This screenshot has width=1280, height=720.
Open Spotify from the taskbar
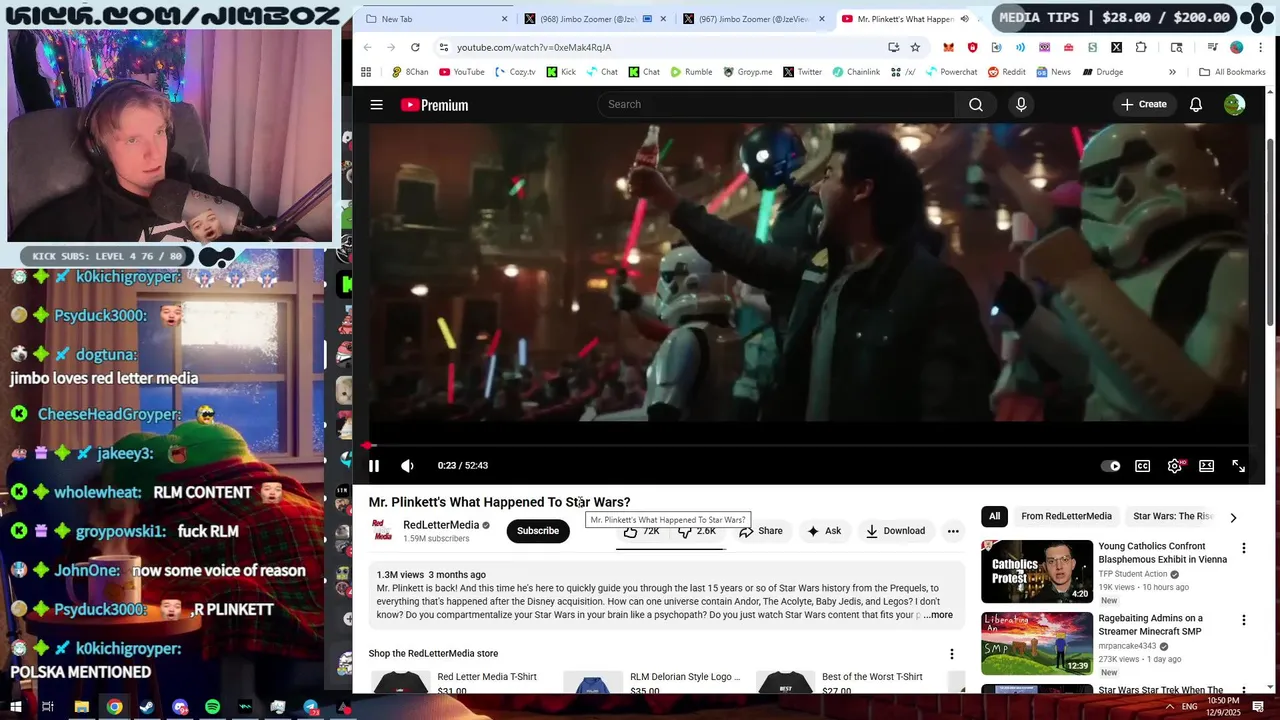click(x=213, y=707)
